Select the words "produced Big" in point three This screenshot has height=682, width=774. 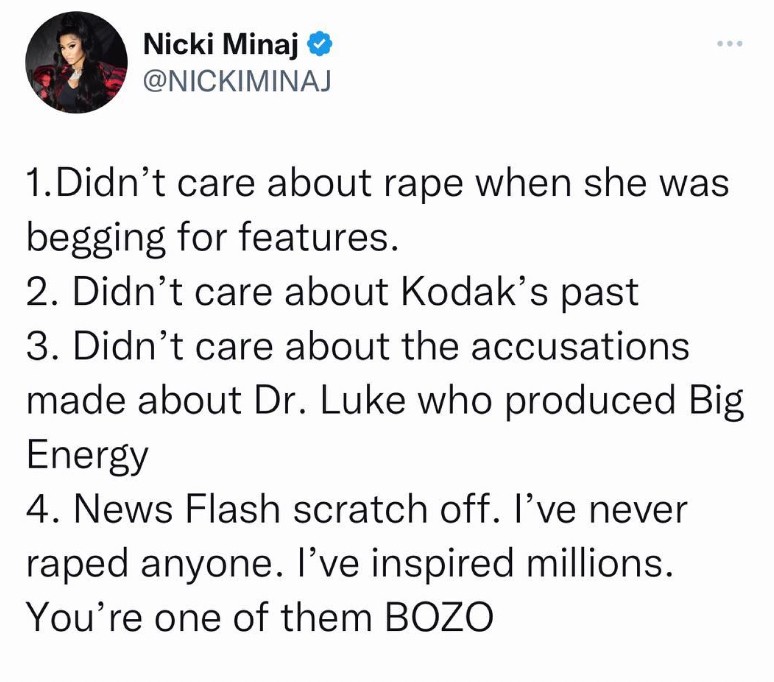[x=625, y=401]
